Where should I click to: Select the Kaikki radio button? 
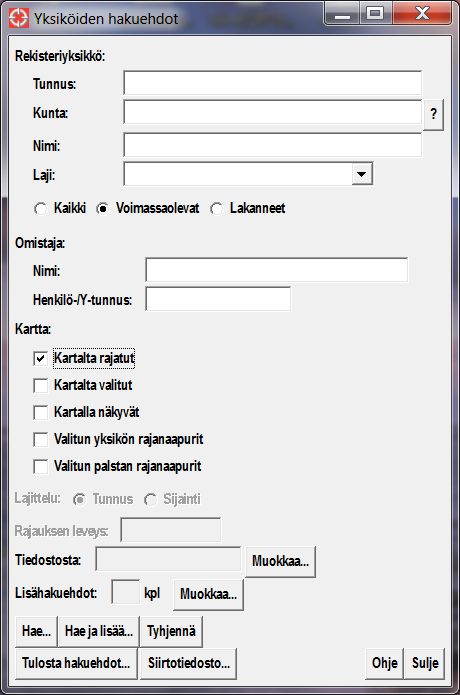click(x=40, y=208)
